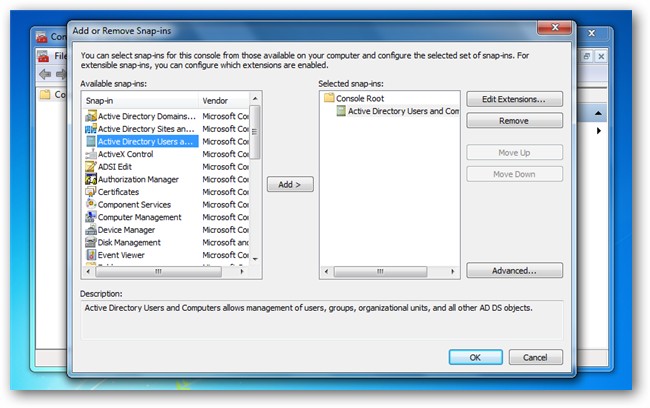
Task: Click the Disk Management icon
Action: 90,243
